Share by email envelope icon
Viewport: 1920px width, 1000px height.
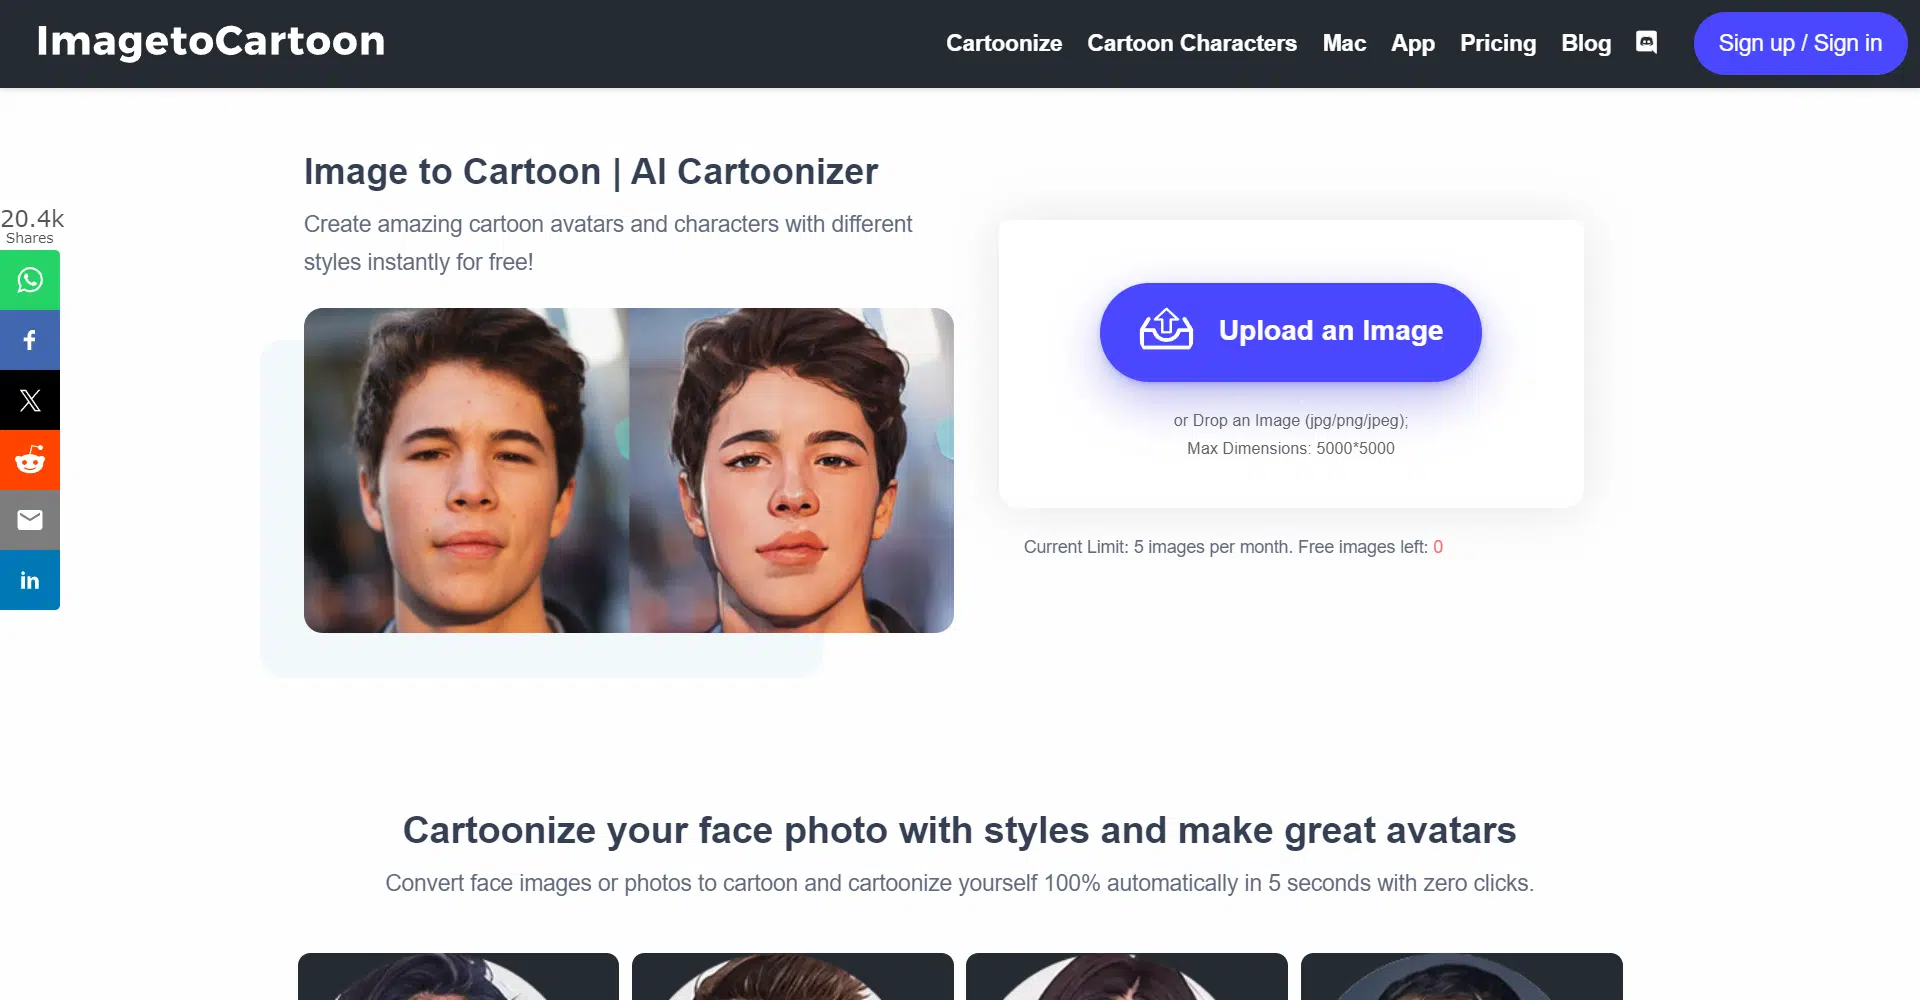coord(30,520)
